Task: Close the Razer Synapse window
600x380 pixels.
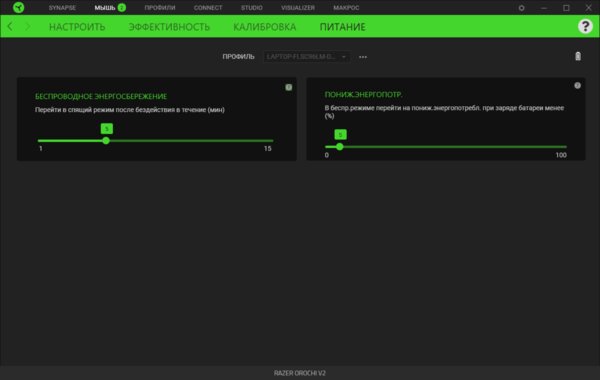Action: 589,8
